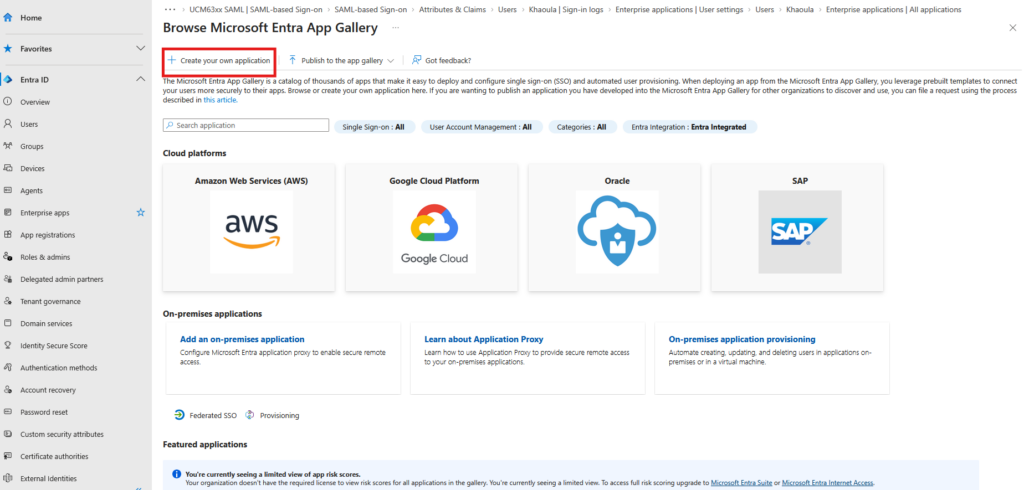Open the User Account Management filter
Image resolution: width=1024 pixels, height=490 pixels.
click(481, 127)
